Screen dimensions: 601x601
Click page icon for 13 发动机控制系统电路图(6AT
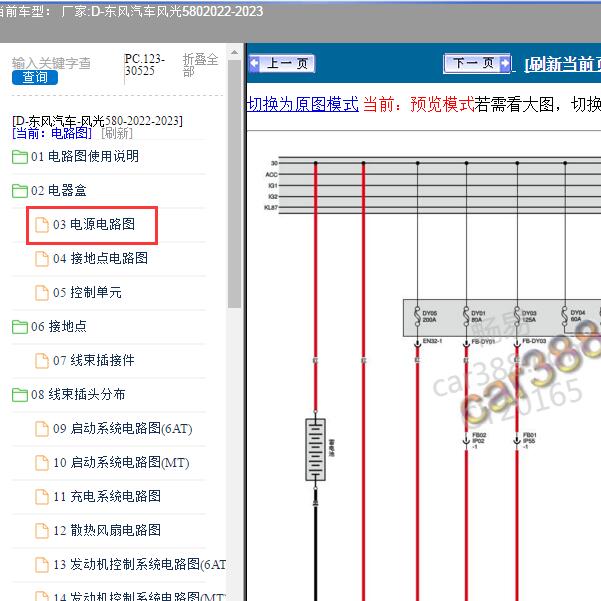pos(42,565)
